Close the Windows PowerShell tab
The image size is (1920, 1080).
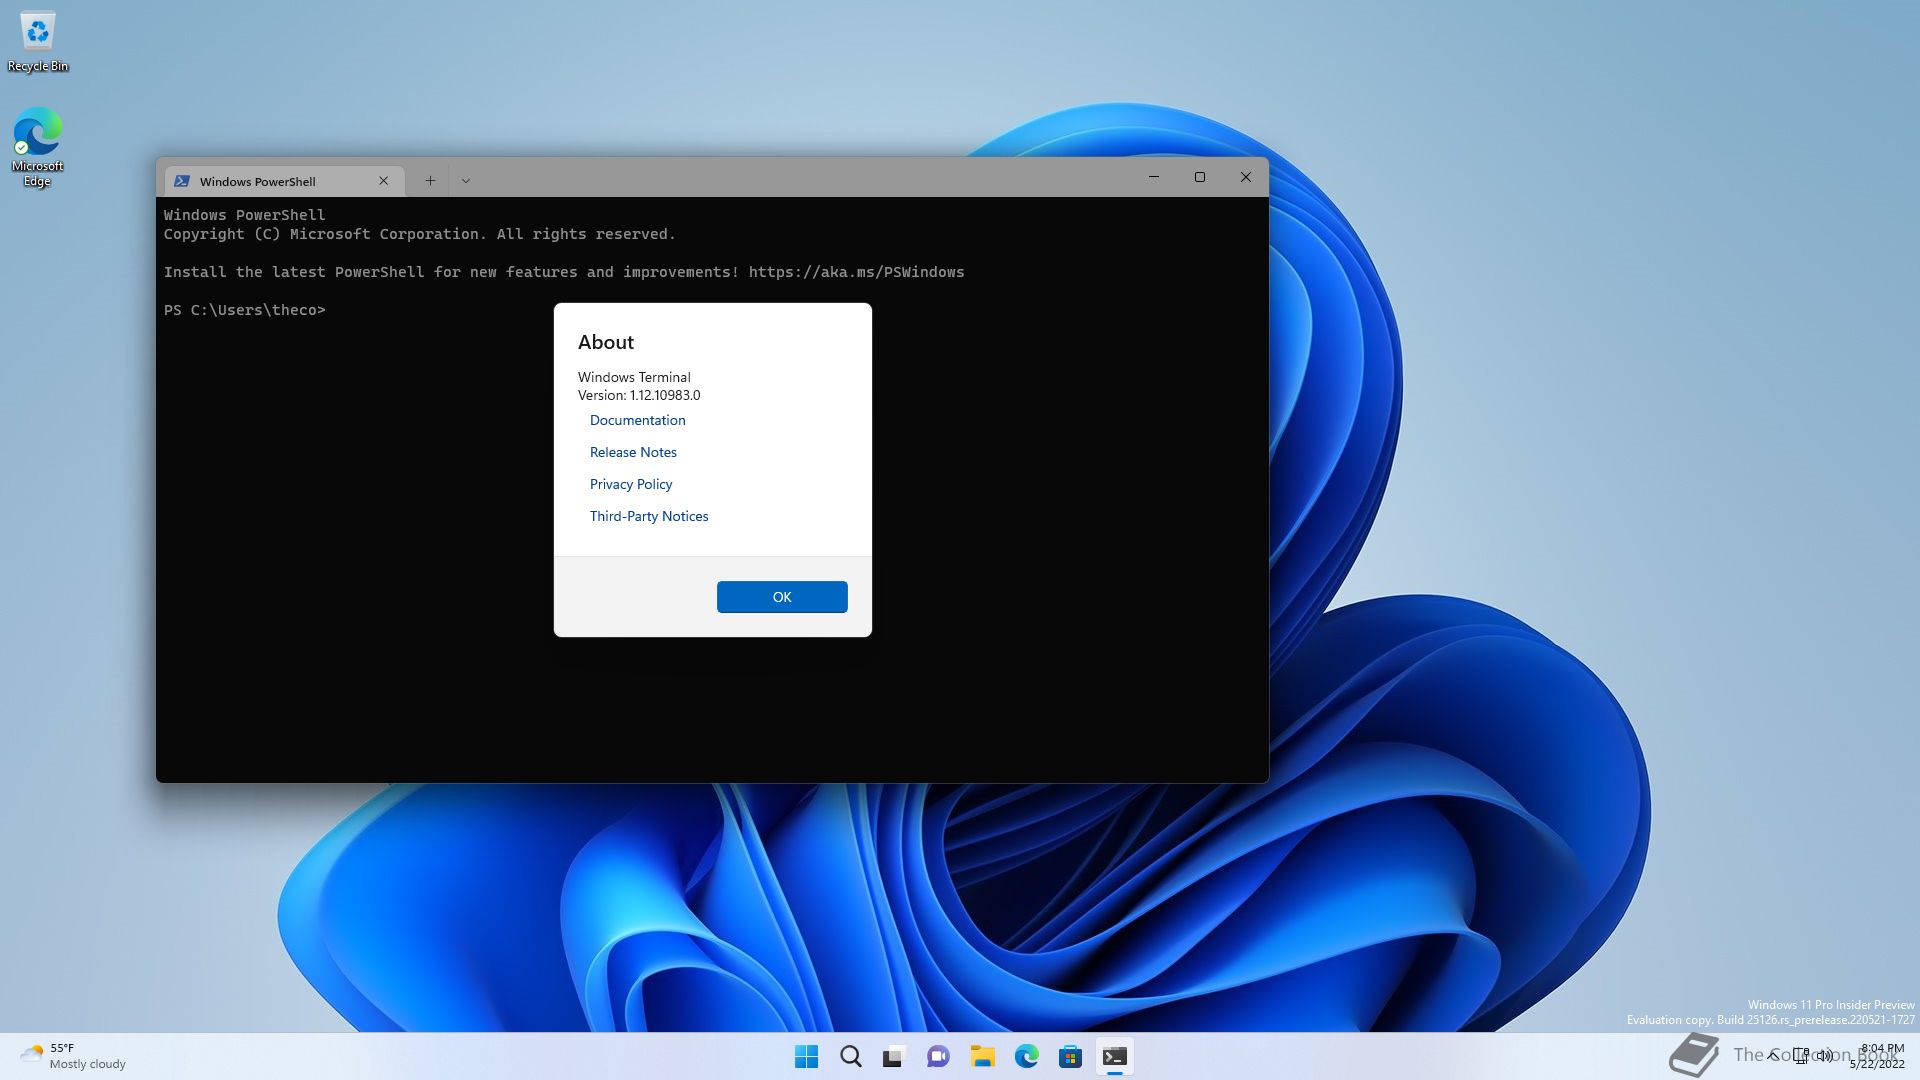click(383, 181)
